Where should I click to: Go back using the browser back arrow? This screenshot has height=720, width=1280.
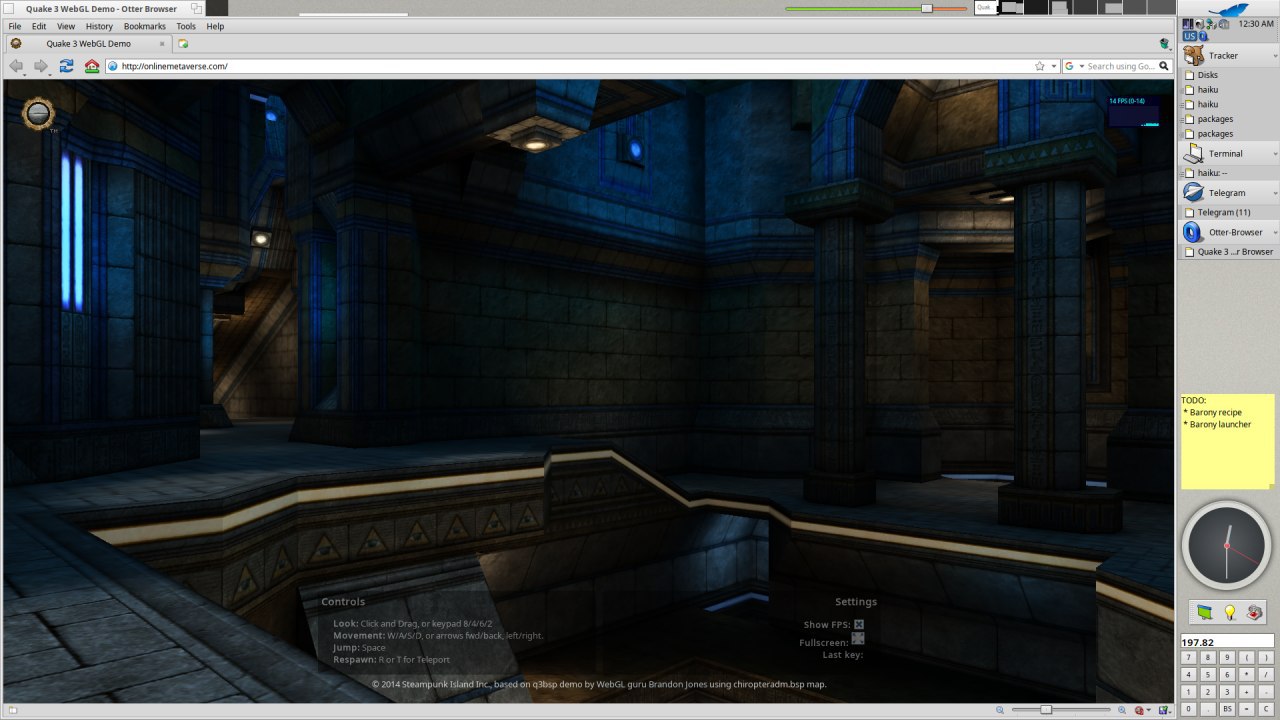coord(17,66)
